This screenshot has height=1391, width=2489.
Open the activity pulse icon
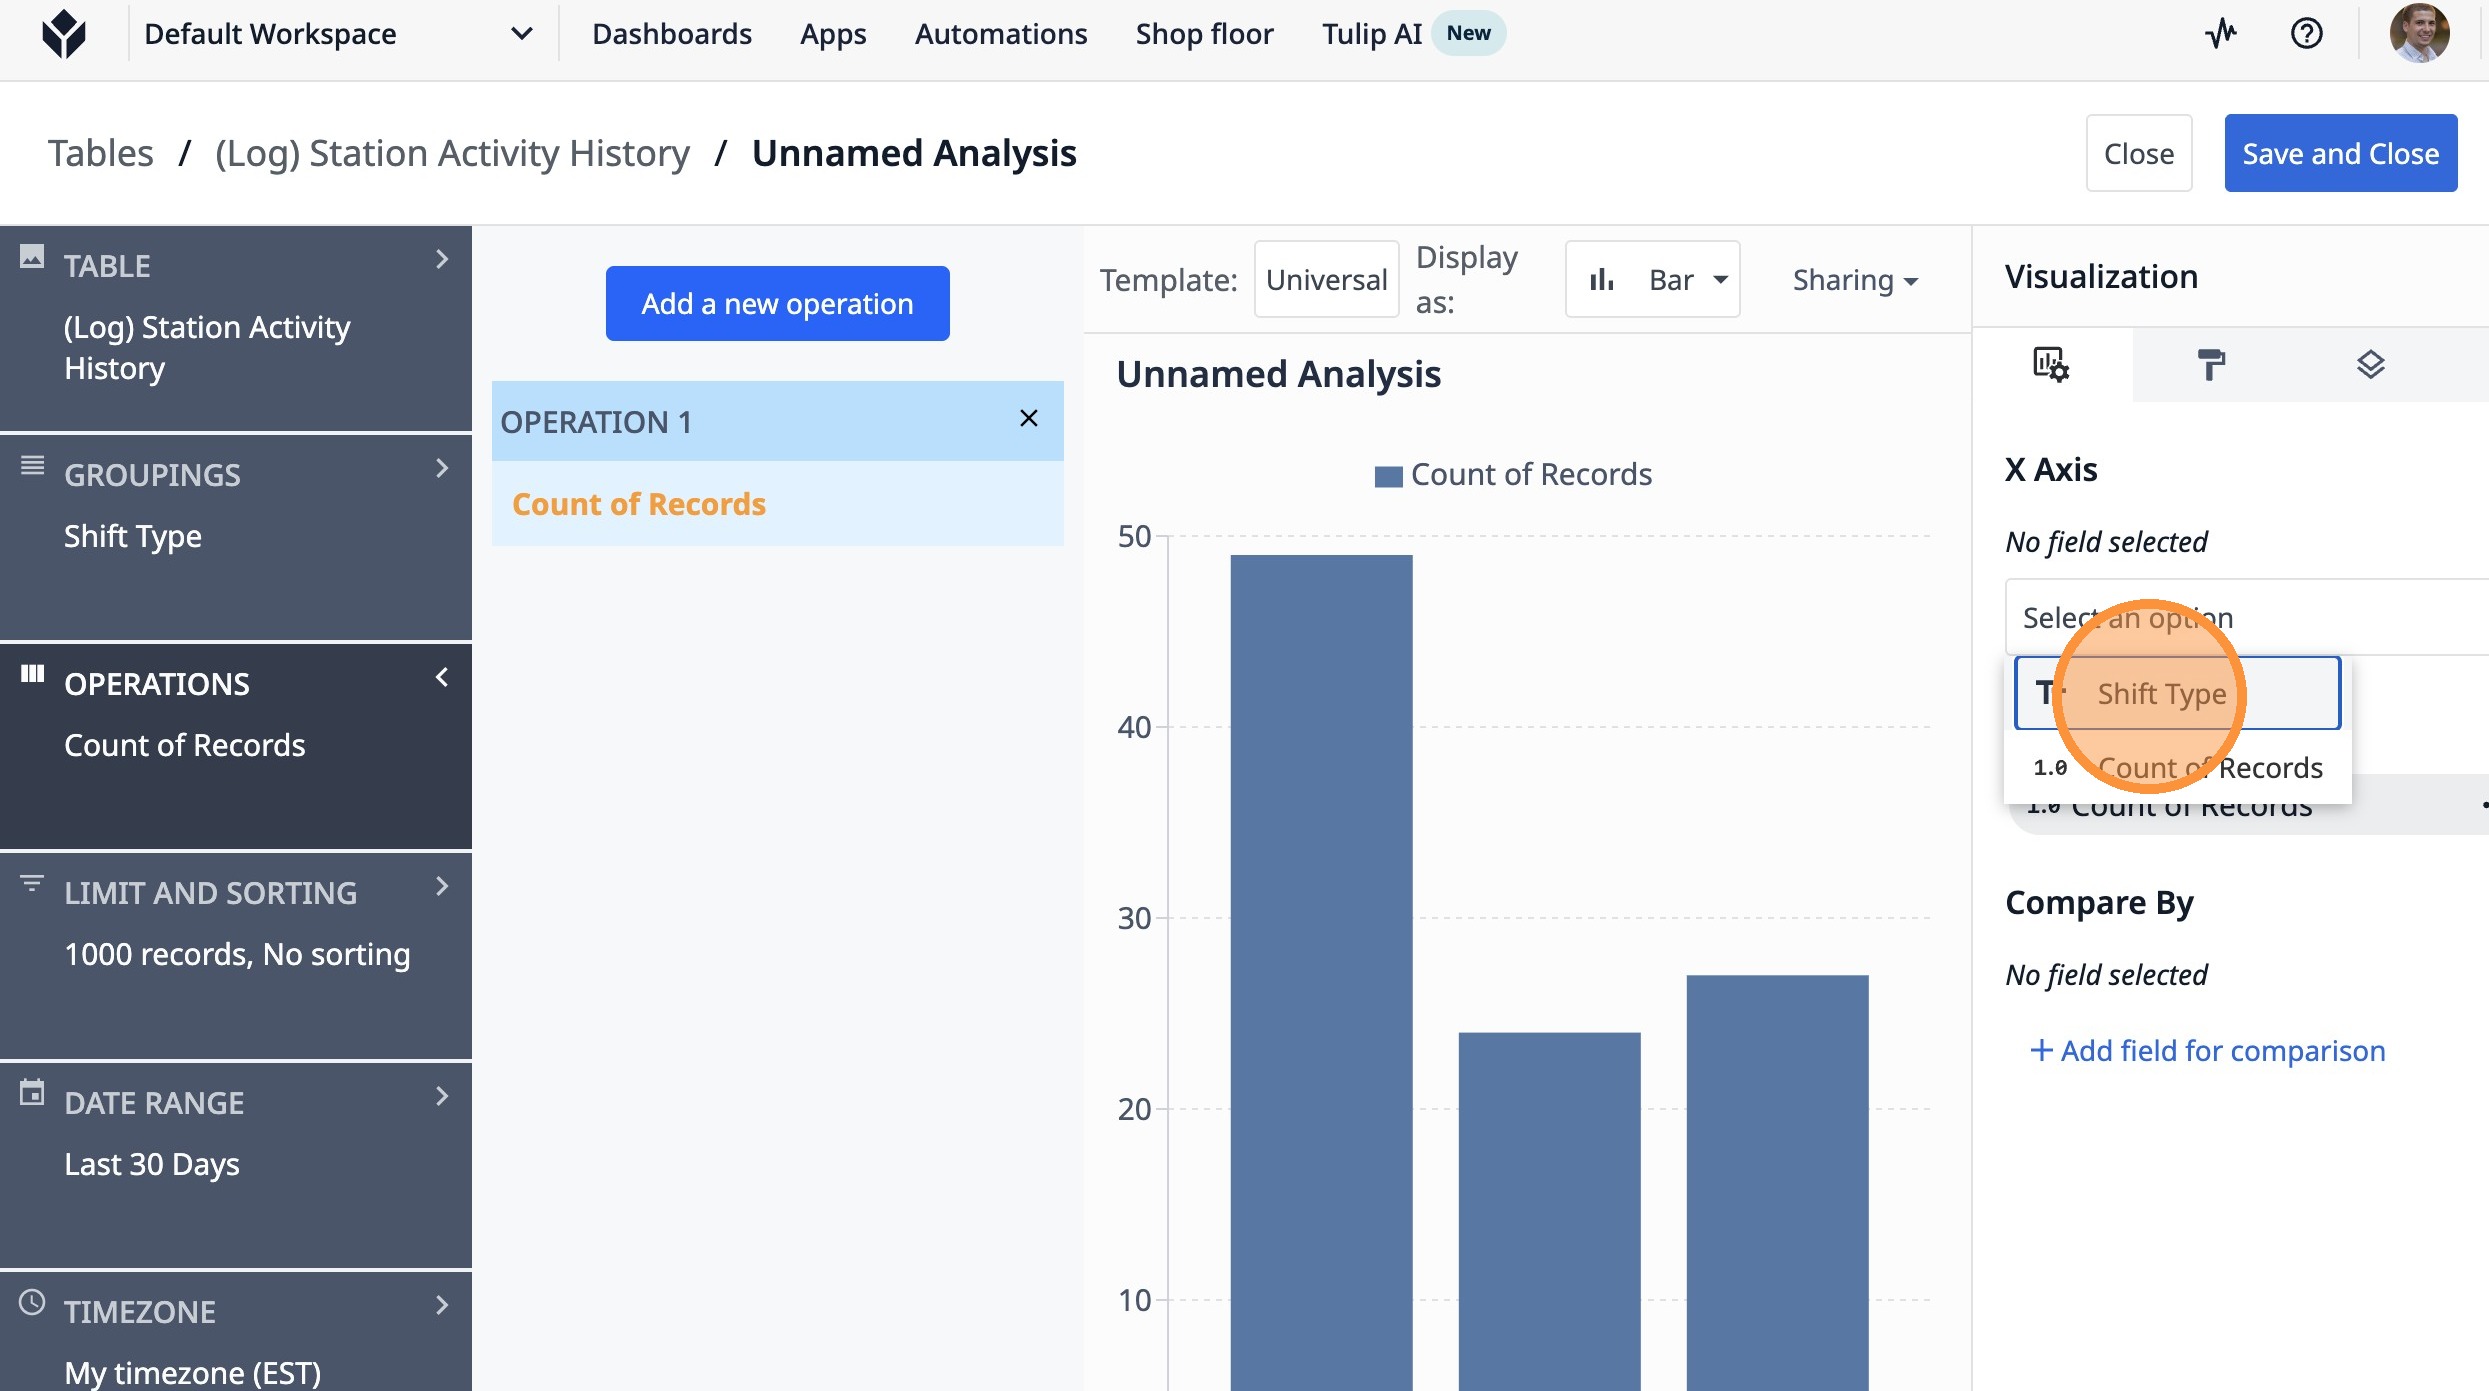(2221, 34)
